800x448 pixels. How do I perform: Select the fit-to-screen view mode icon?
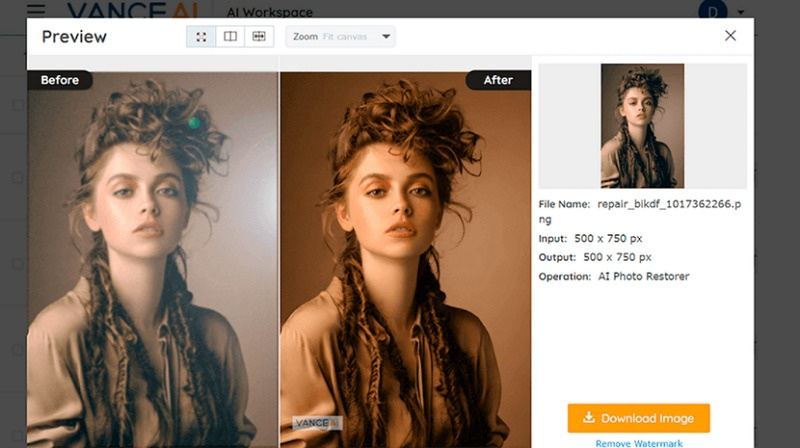pos(201,37)
